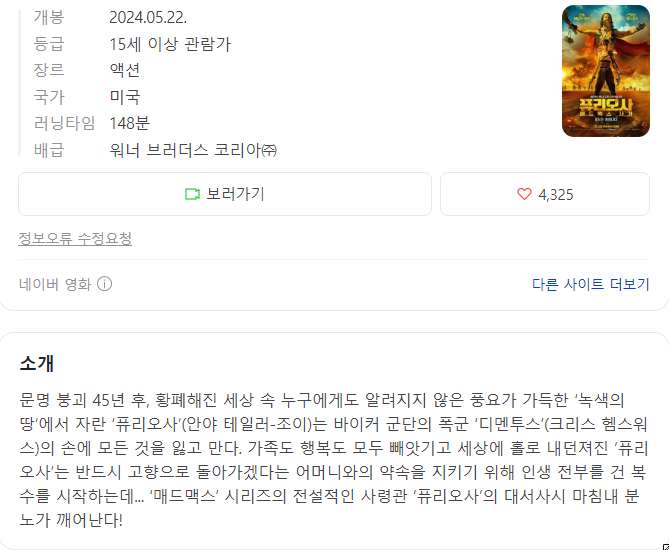Viewport: 669px width, 550px height.
Task: Click the rating 15세 이상 관람가
Action: 170,44
